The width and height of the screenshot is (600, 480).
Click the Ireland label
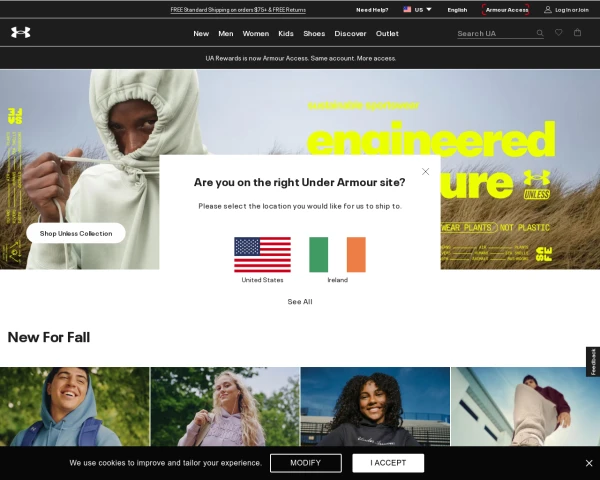click(x=338, y=280)
